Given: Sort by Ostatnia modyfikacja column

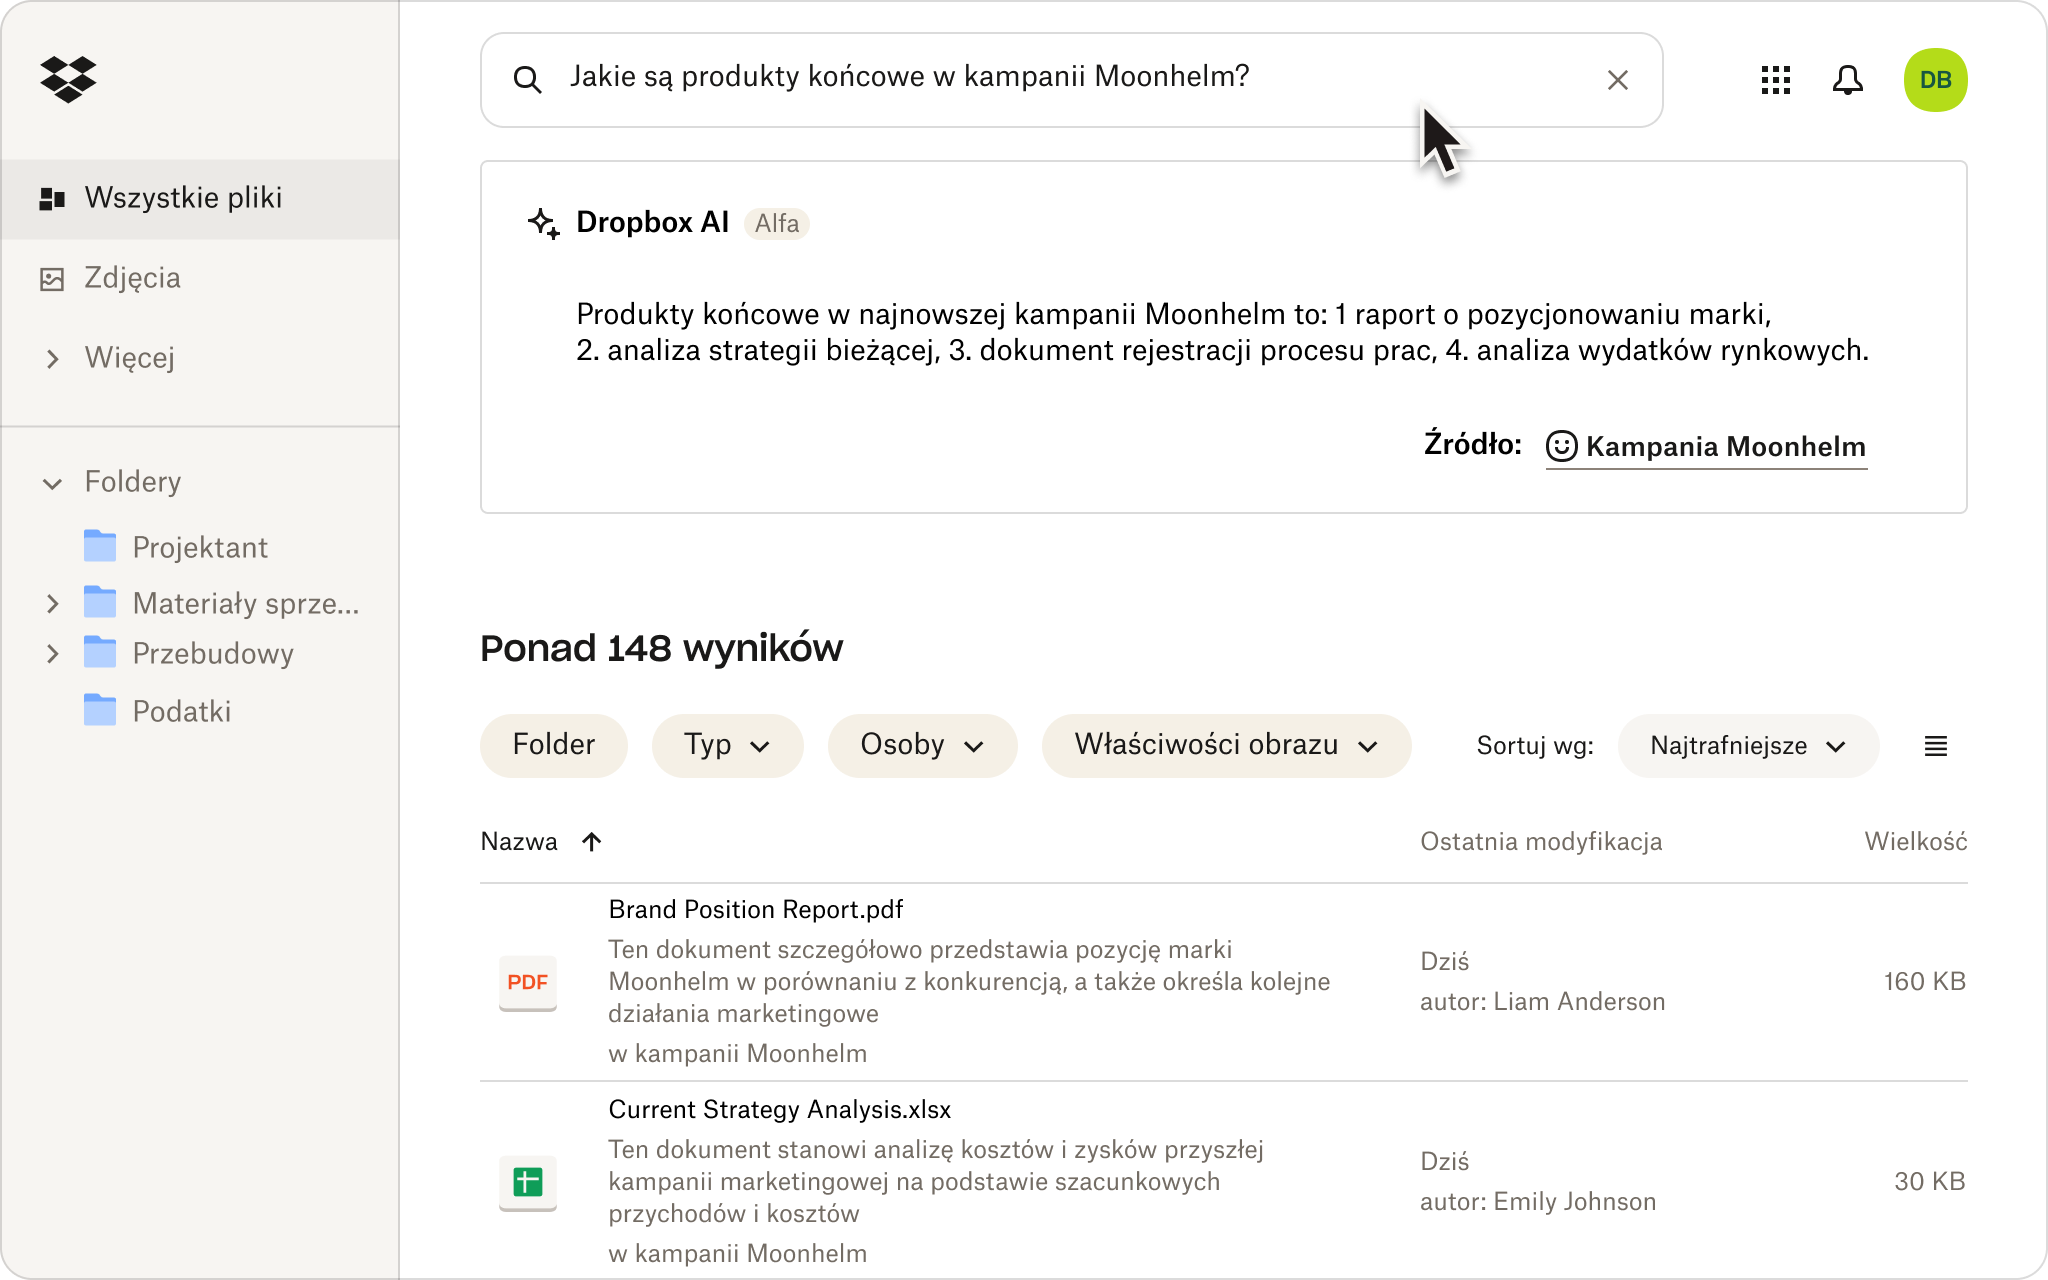Looking at the screenshot, I should [x=1541, y=842].
